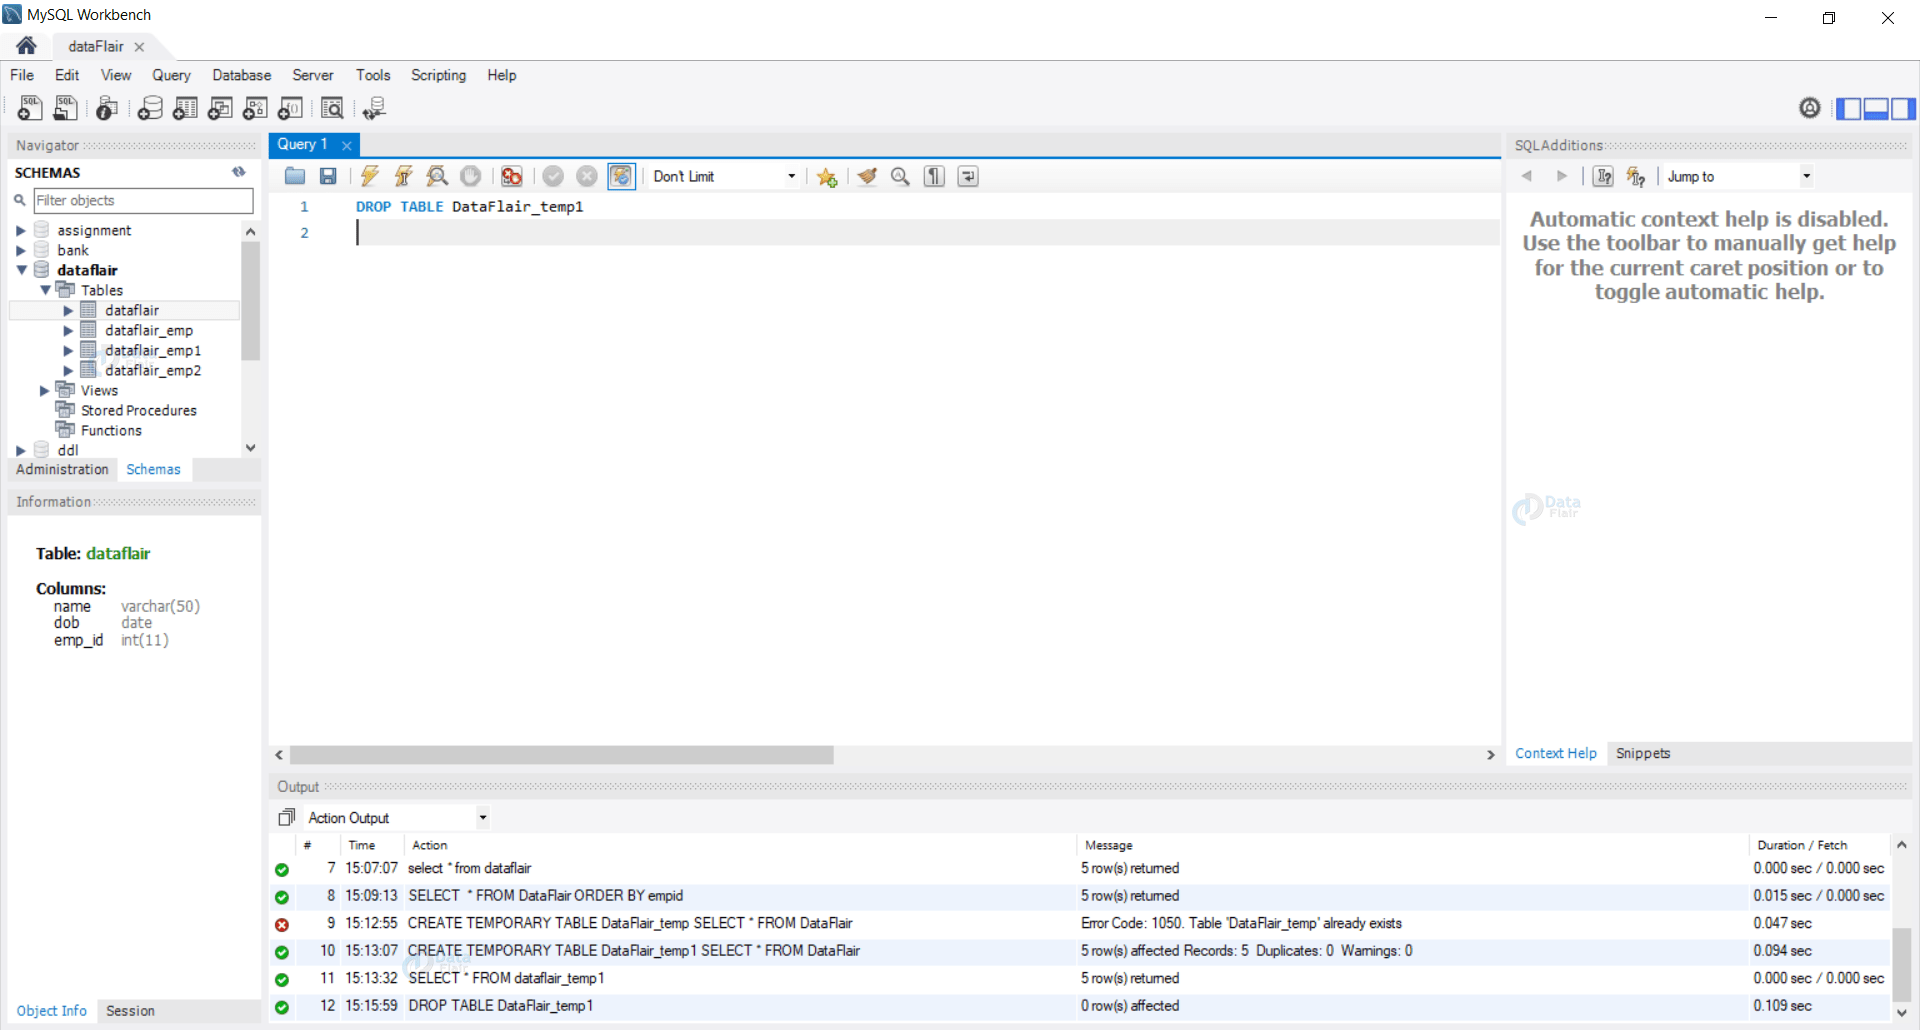Toggle the right sidebar panel visibility
The image size is (1920, 1030).
pos(1903,108)
